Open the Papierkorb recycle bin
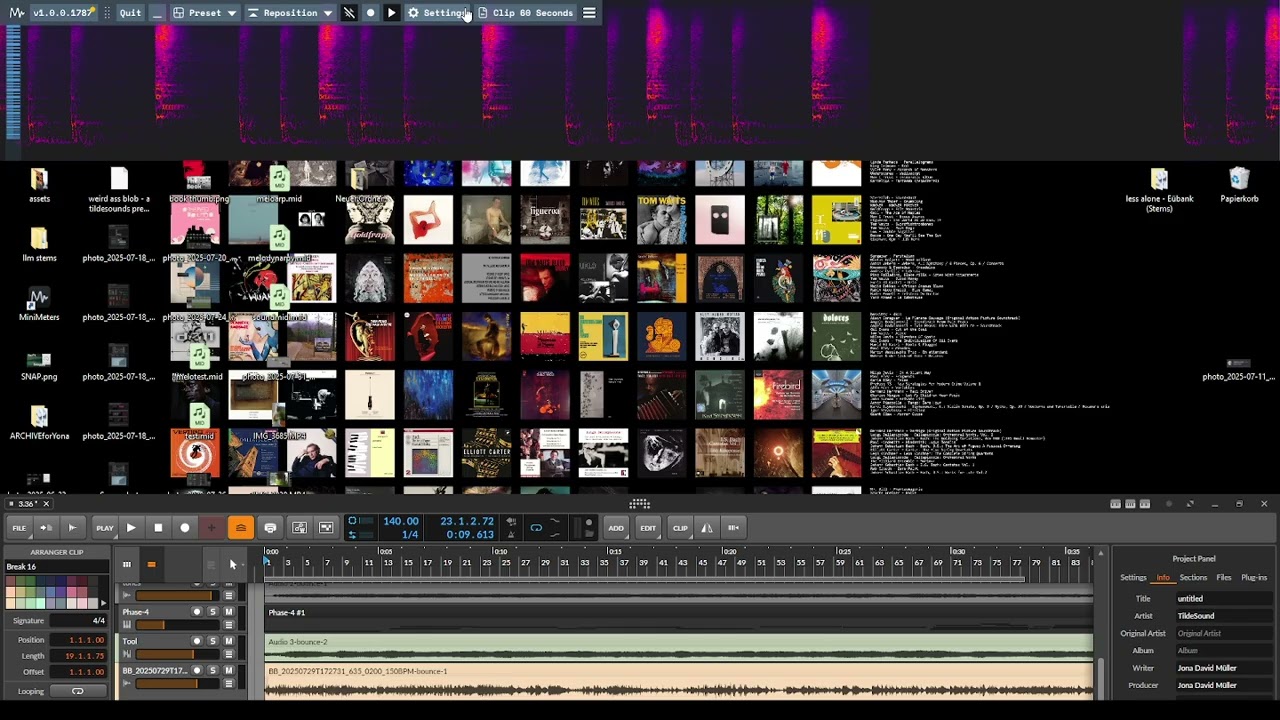Viewport: 1280px width, 720px height. pyautogui.click(x=1239, y=186)
